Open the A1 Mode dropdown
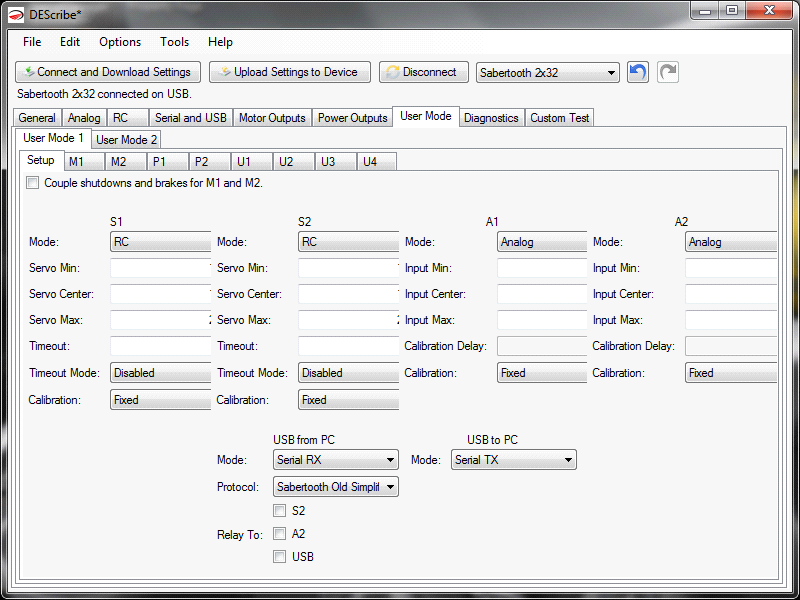Viewport: 800px width, 600px height. point(542,242)
